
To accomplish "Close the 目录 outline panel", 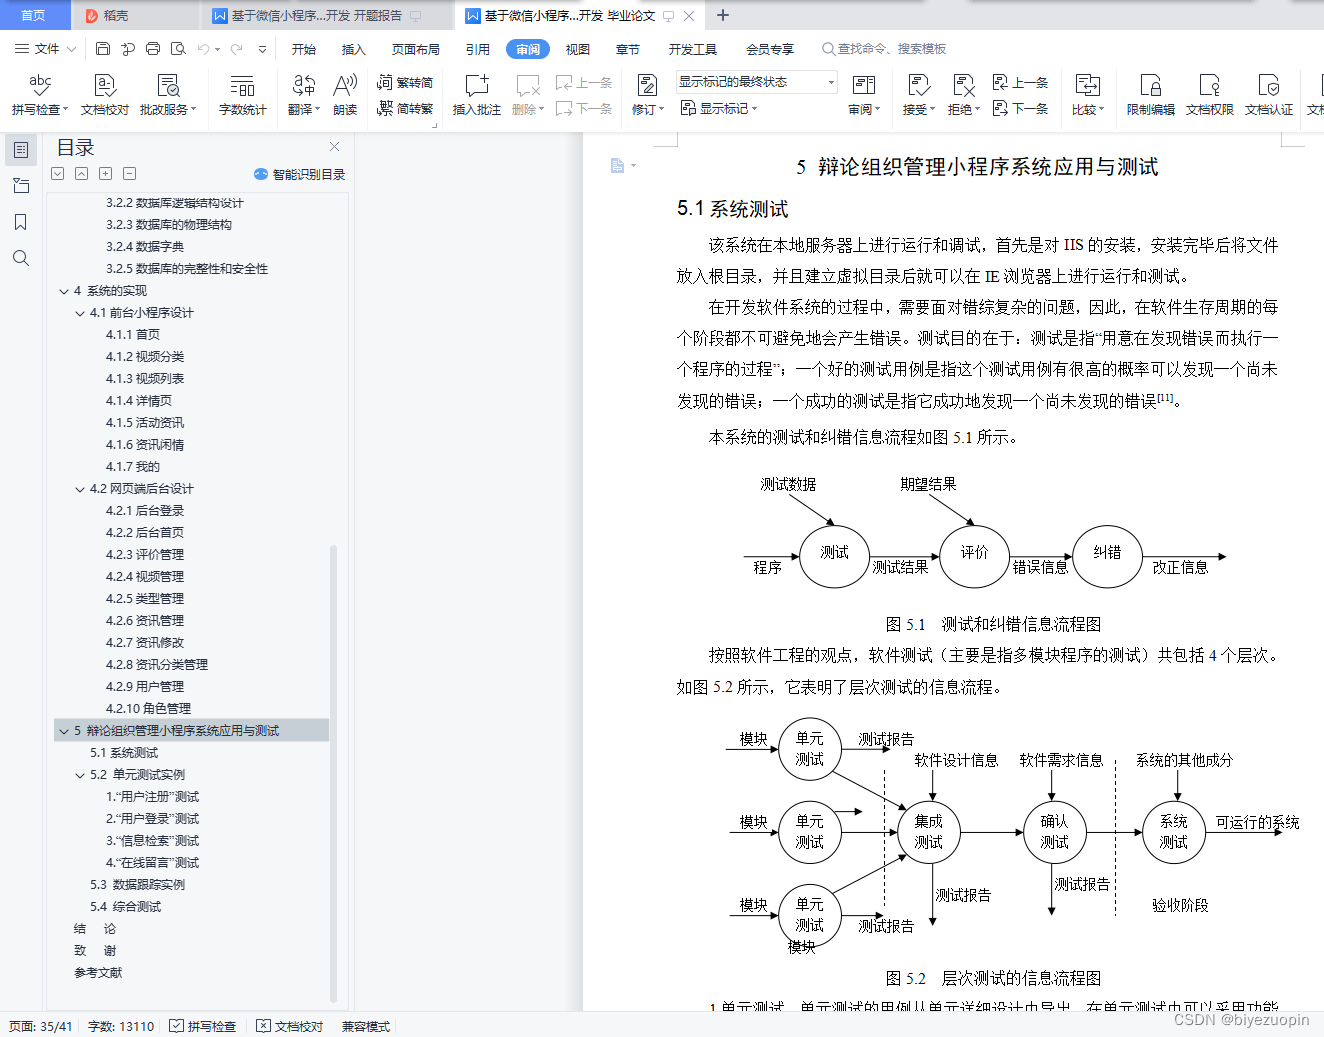I will (334, 146).
